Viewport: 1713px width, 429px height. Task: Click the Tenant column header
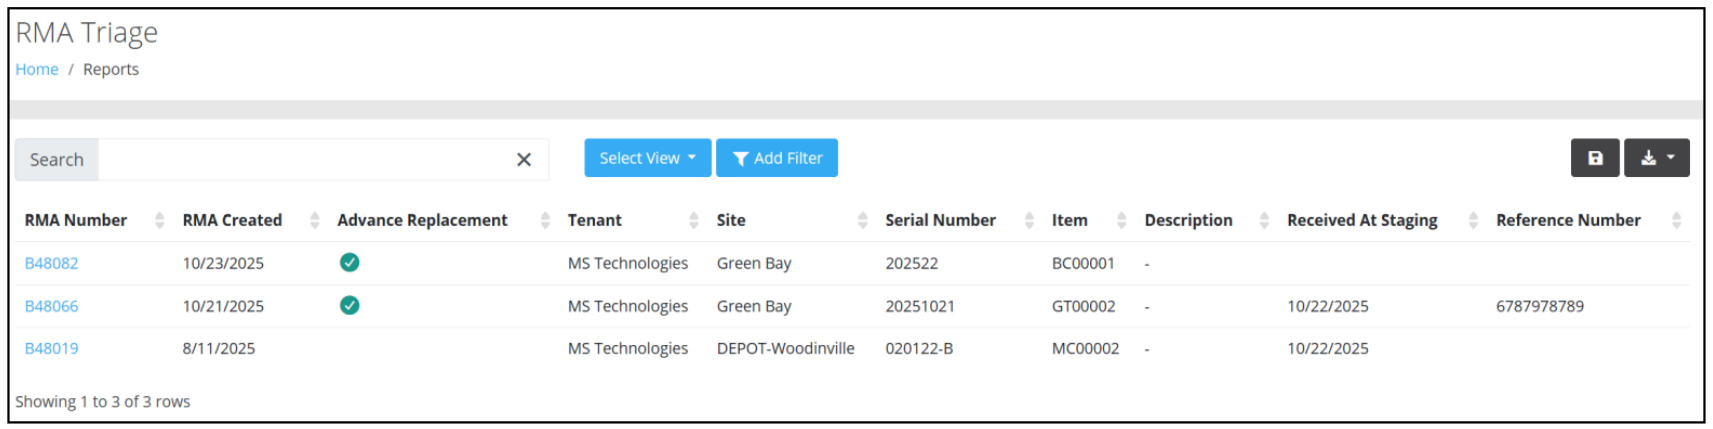(x=595, y=220)
